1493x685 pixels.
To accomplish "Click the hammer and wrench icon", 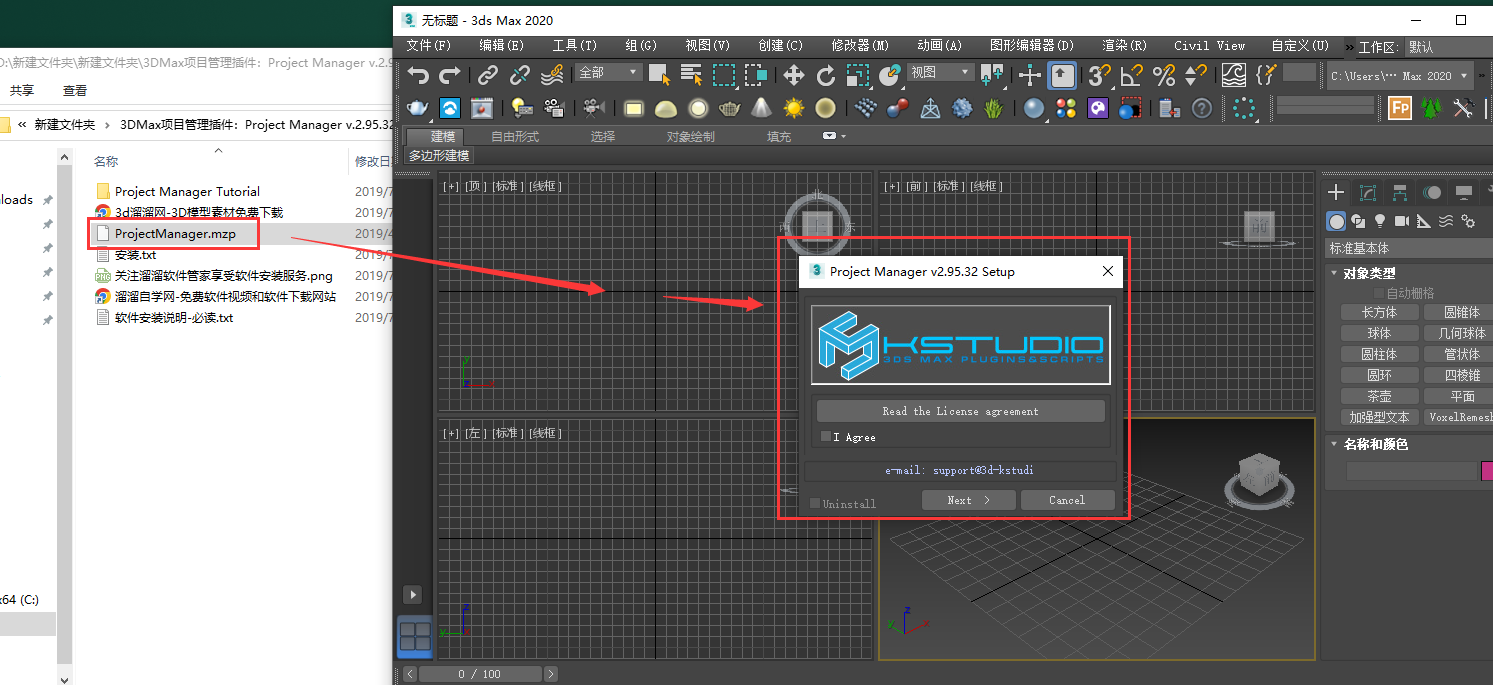I will pyautogui.click(x=1464, y=108).
